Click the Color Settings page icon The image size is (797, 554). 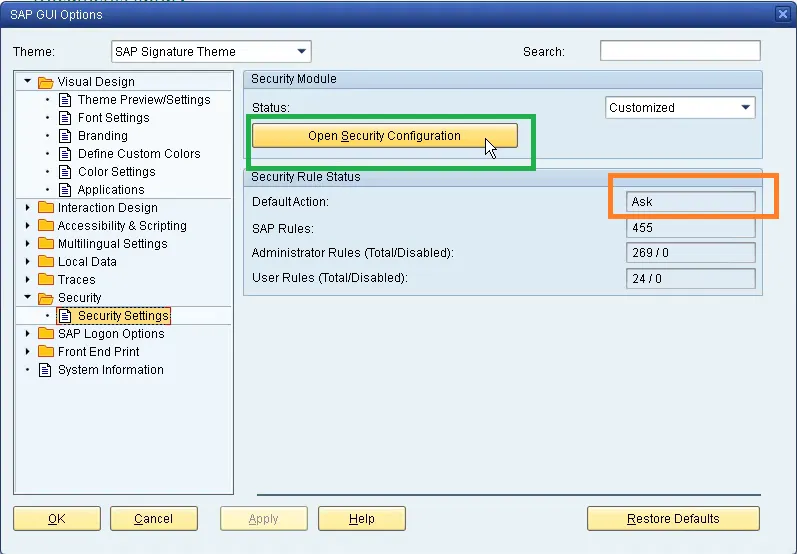pos(65,172)
